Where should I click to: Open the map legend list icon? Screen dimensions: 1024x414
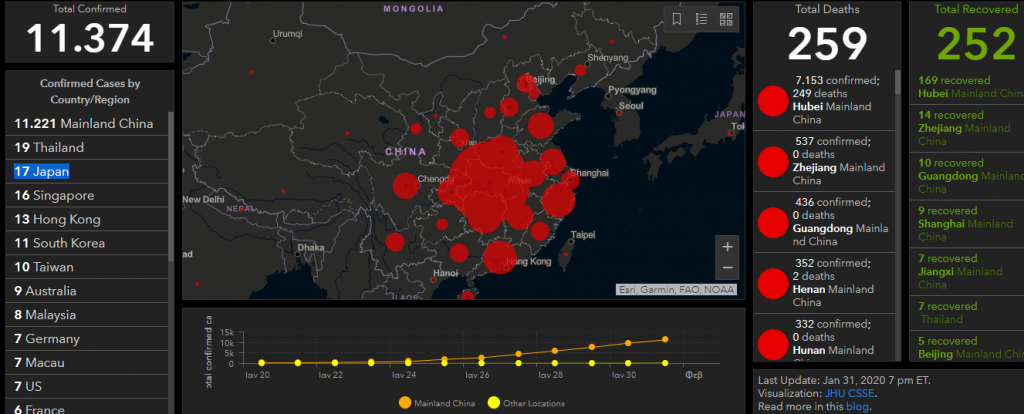pyautogui.click(x=702, y=19)
